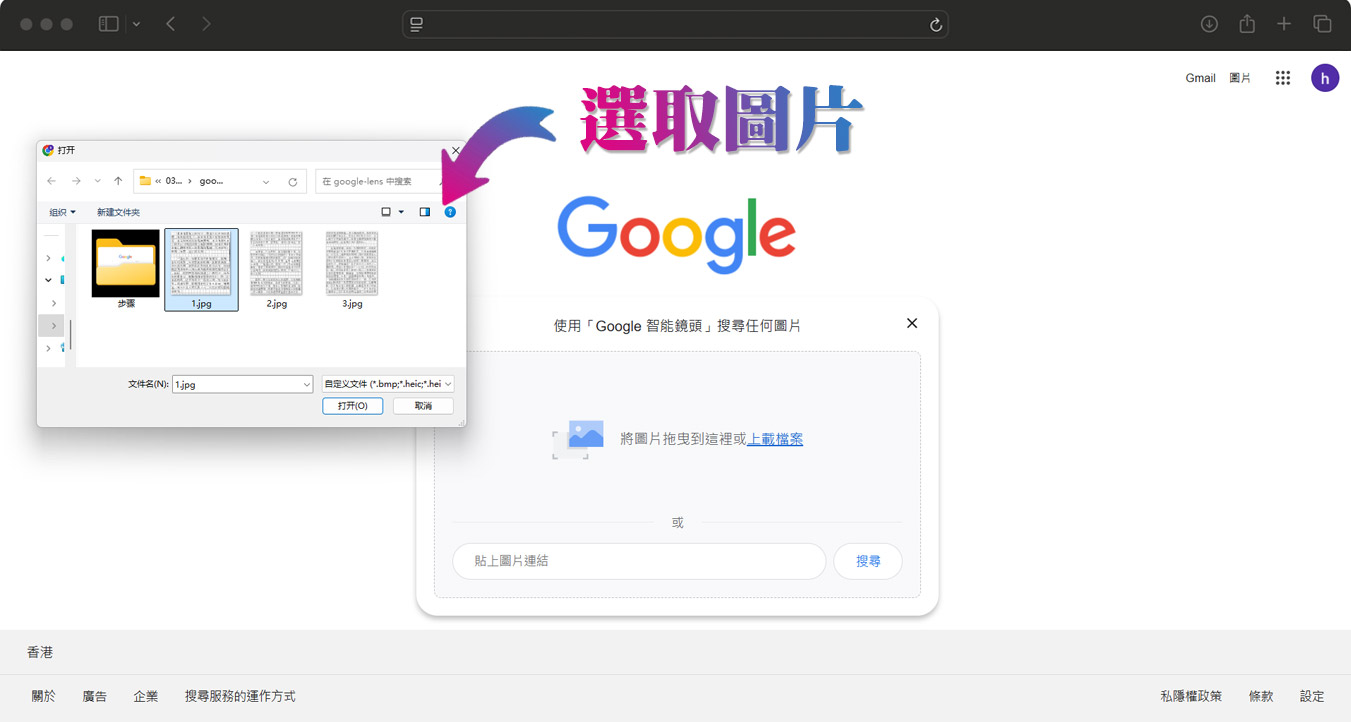Open the file dialog help icon
Viewport: 1351px width, 722px height.
450,212
